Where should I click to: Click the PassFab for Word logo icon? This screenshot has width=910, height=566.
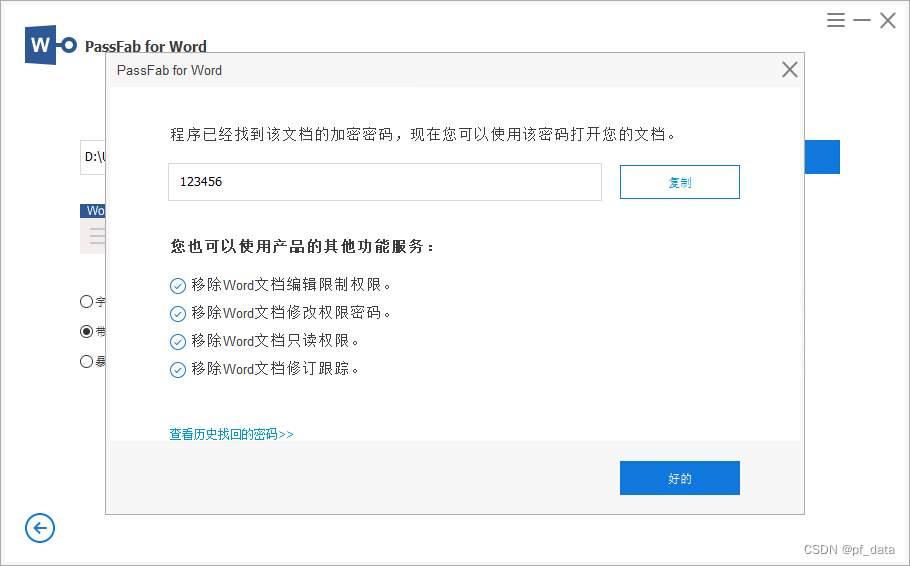click(50, 45)
